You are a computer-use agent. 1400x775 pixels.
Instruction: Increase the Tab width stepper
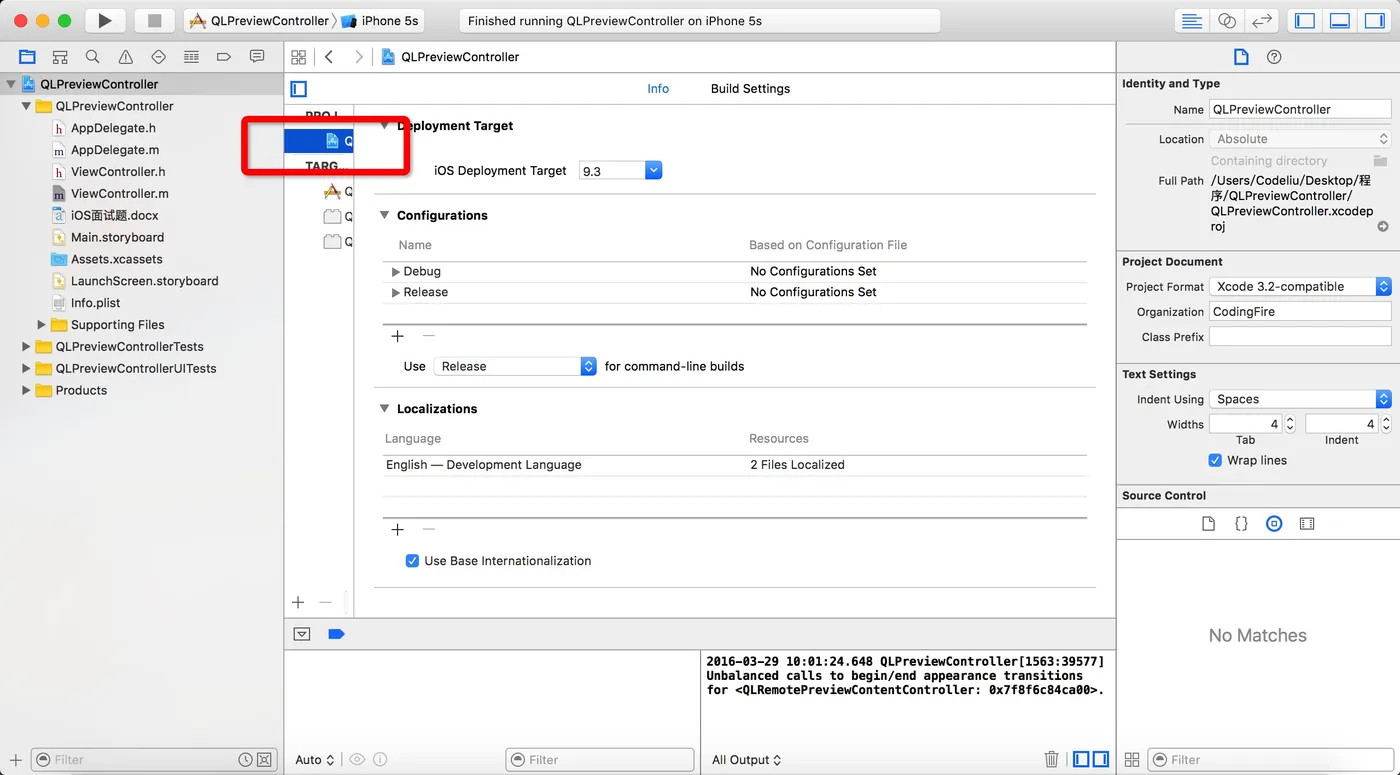[x=1290, y=420]
